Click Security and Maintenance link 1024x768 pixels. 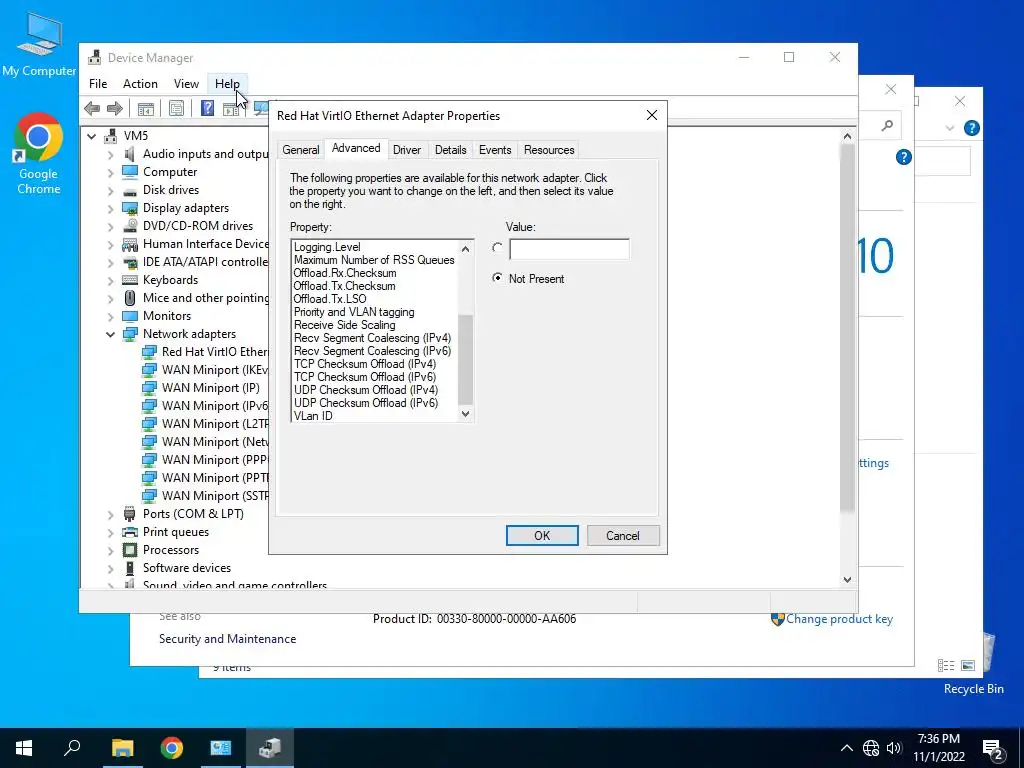[227, 639]
